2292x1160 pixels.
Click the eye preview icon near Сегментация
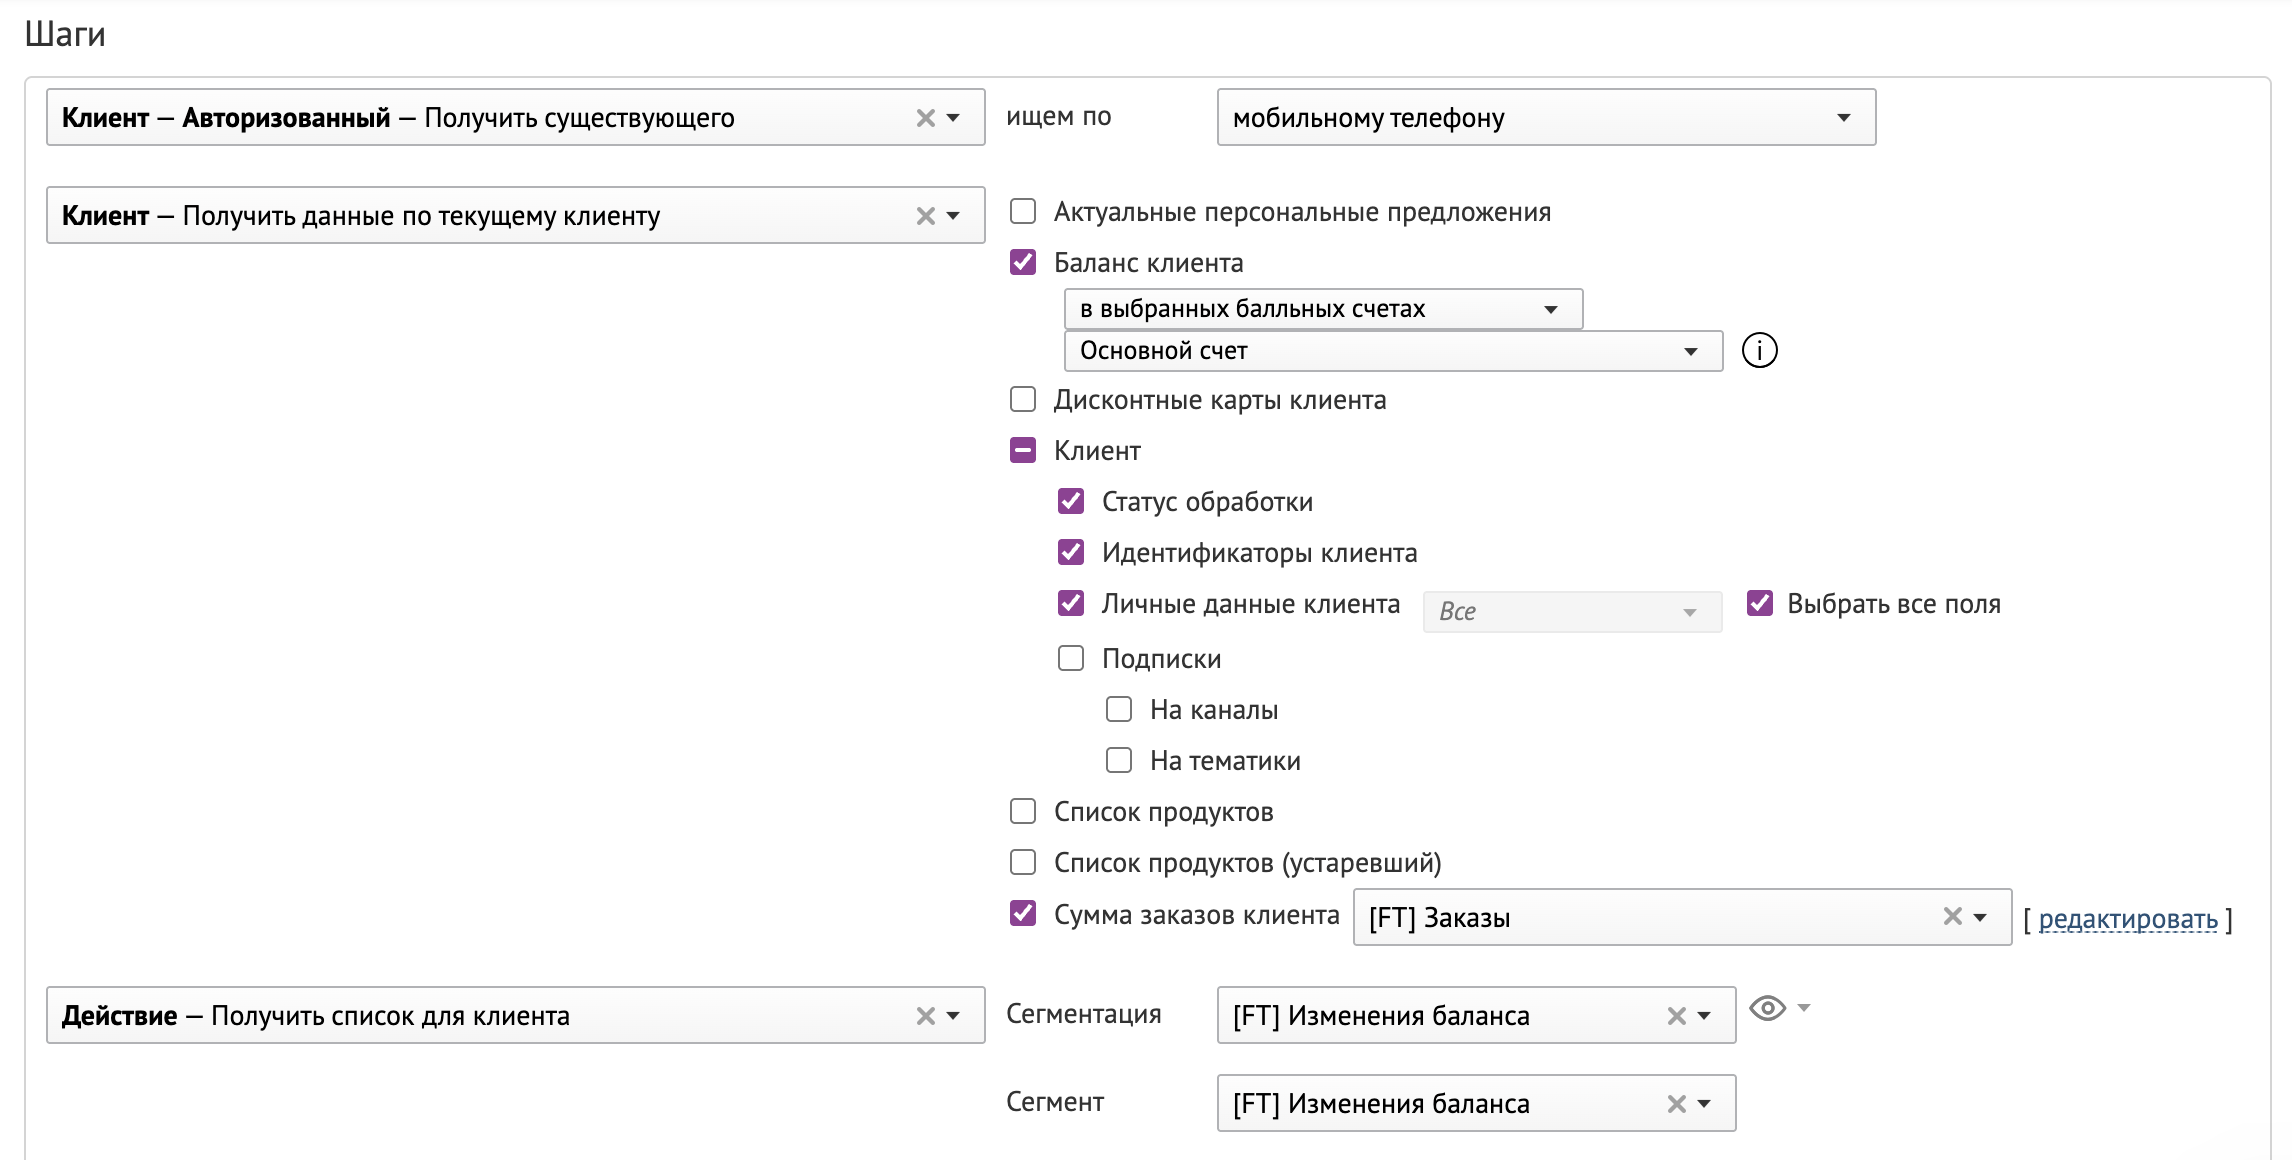click(1770, 1010)
